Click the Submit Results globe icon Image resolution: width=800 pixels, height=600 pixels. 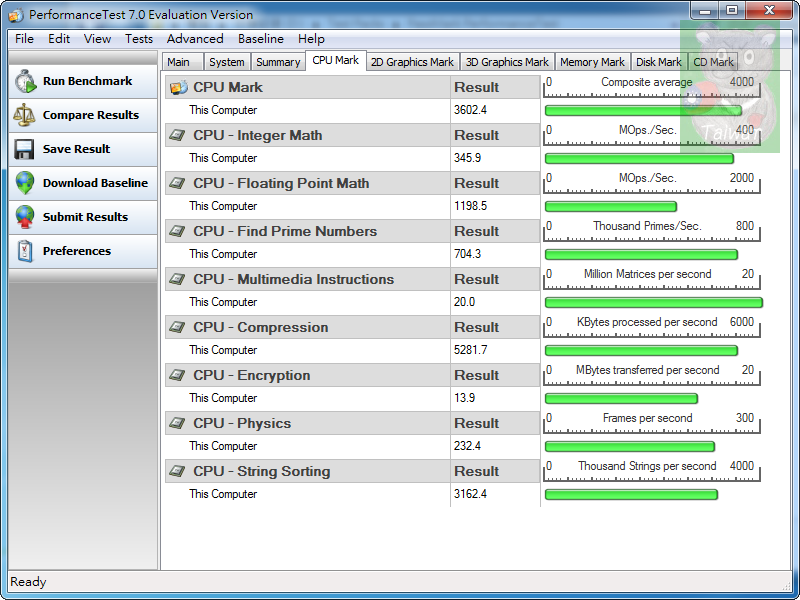[x=24, y=217]
